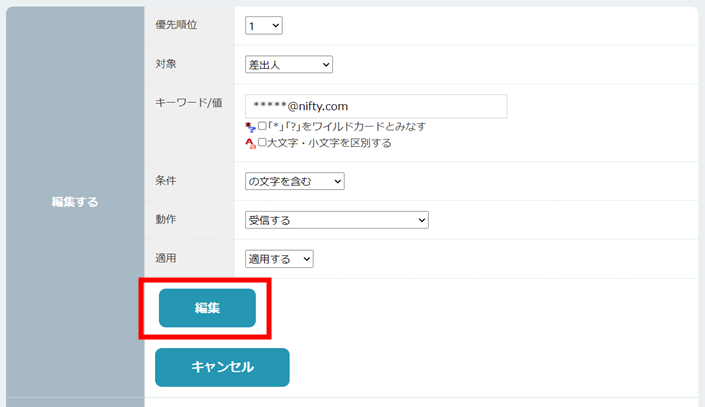Select the 編集する section in left panel
The height and width of the screenshot is (407, 705).
point(75,202)
